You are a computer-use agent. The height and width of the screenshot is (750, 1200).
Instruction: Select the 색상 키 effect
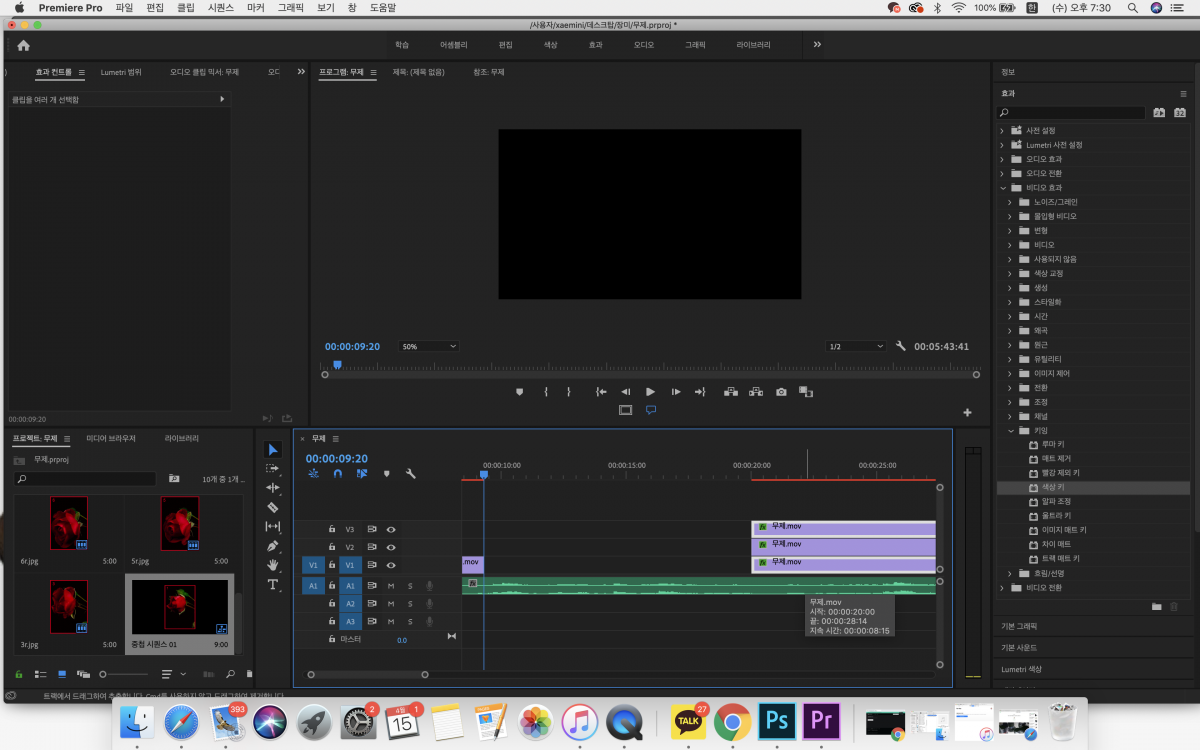(1054, 487)
